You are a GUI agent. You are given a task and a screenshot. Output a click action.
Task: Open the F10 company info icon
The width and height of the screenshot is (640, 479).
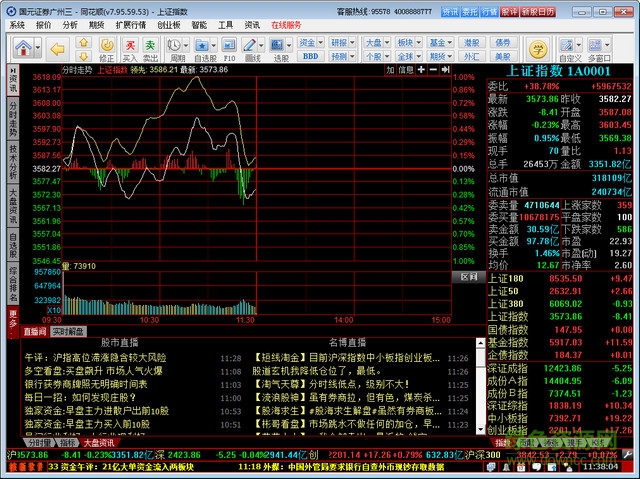tap(229, 49)
